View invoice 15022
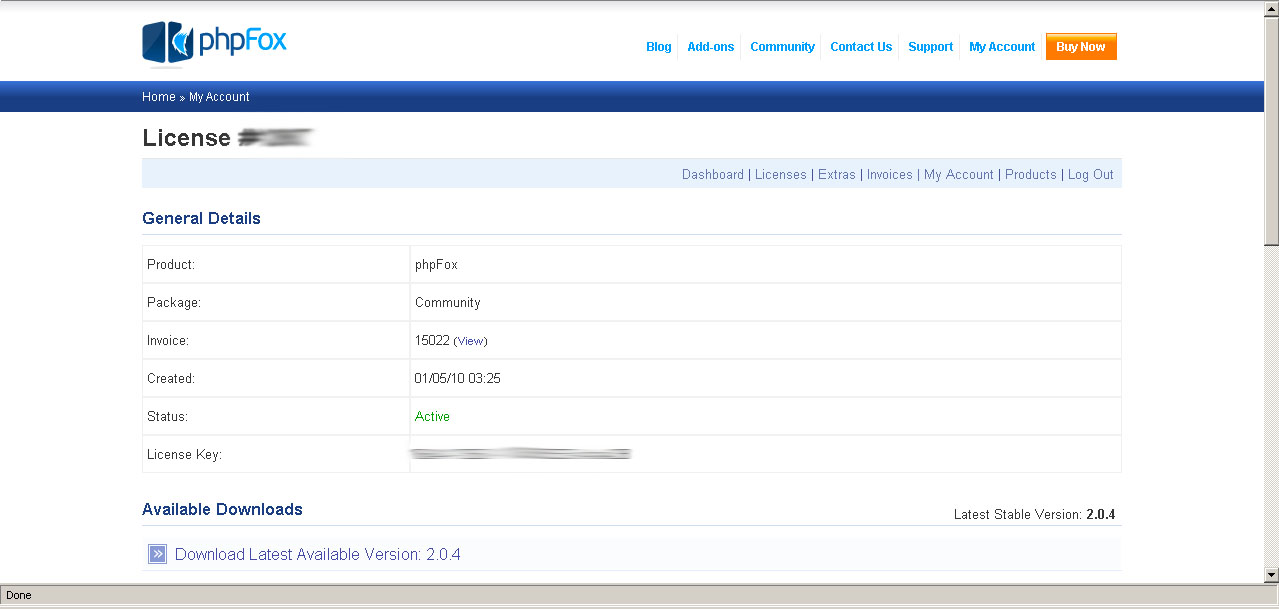The height and width of the screenshot is (609, 1279). (x=470, y=341)
